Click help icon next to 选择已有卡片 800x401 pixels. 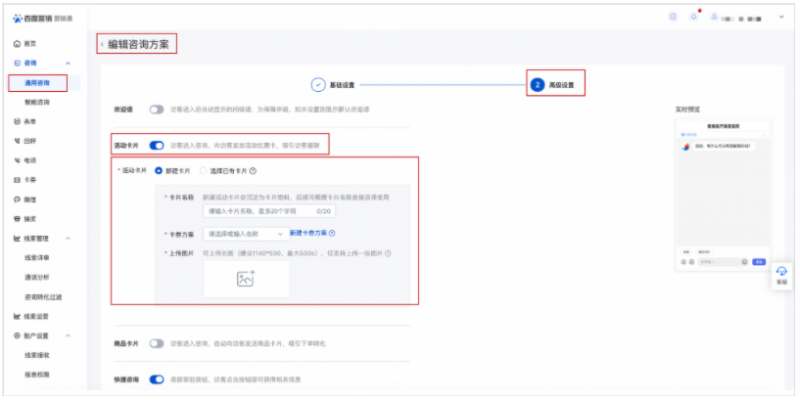coord(253,171)
